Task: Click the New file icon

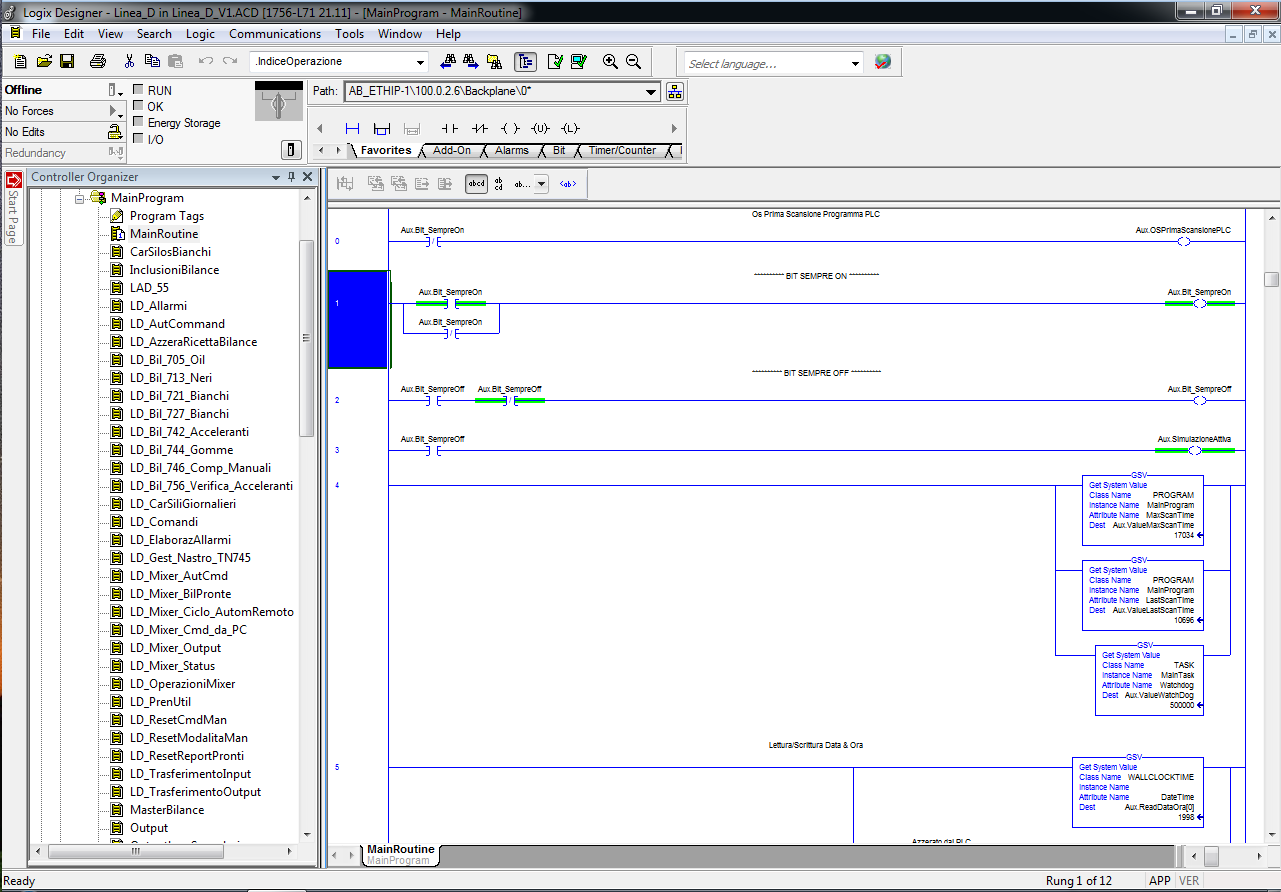Action: [21, 61]
